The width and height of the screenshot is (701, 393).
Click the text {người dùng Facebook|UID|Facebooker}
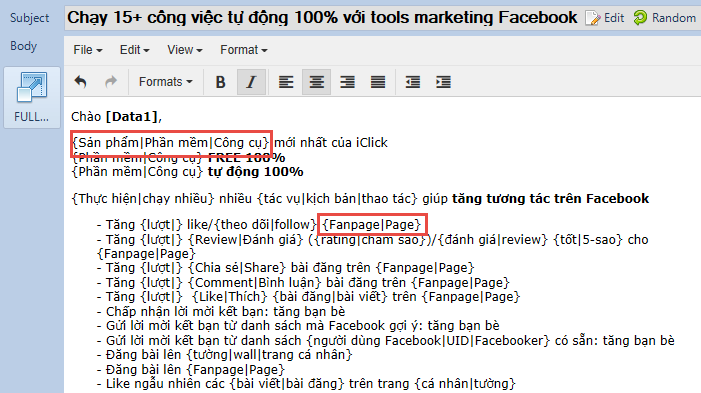pos(428,341)
